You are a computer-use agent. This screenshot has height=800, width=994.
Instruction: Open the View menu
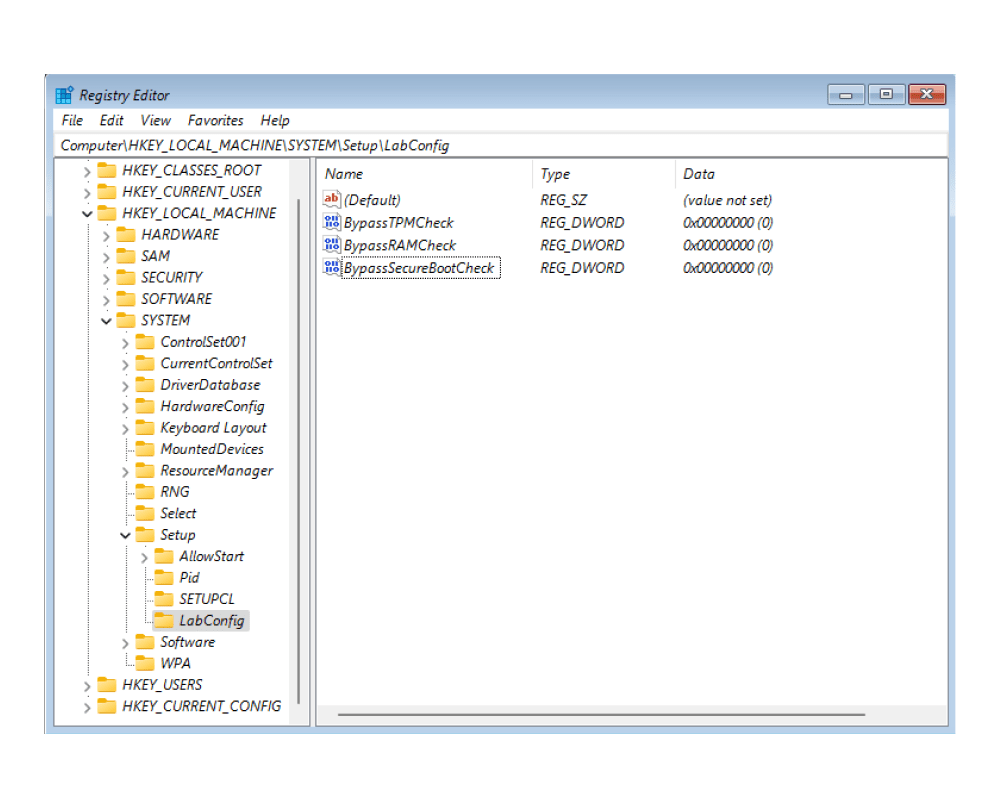pyautogui.click(x=155, y=120)
